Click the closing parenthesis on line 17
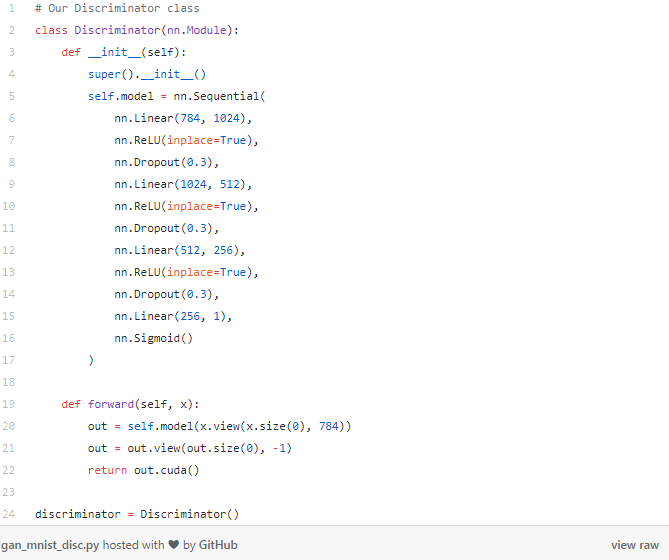669x560 pixels. [x=91, y=360]
